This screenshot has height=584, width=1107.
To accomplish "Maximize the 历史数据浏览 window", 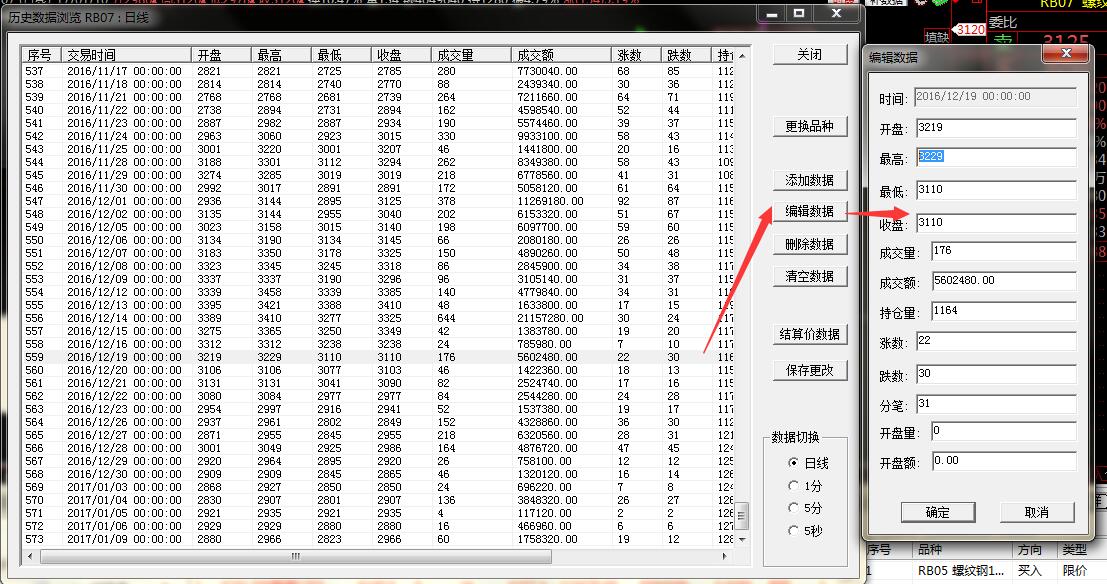I will click(798, 14).
